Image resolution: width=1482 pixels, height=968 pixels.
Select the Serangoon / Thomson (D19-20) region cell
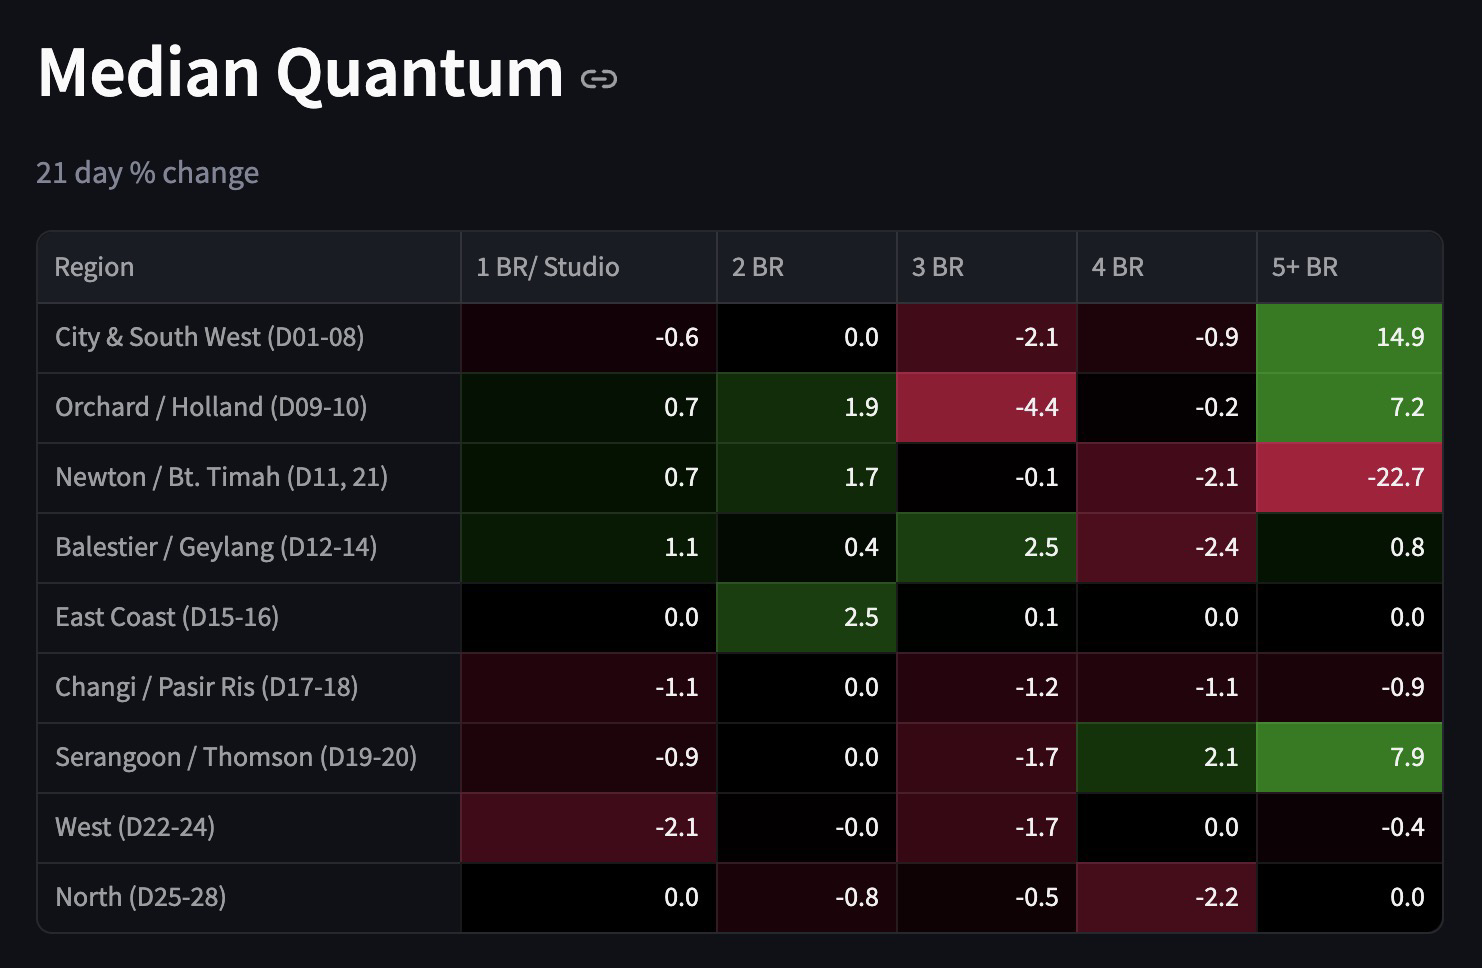click(x=236, y=757)
